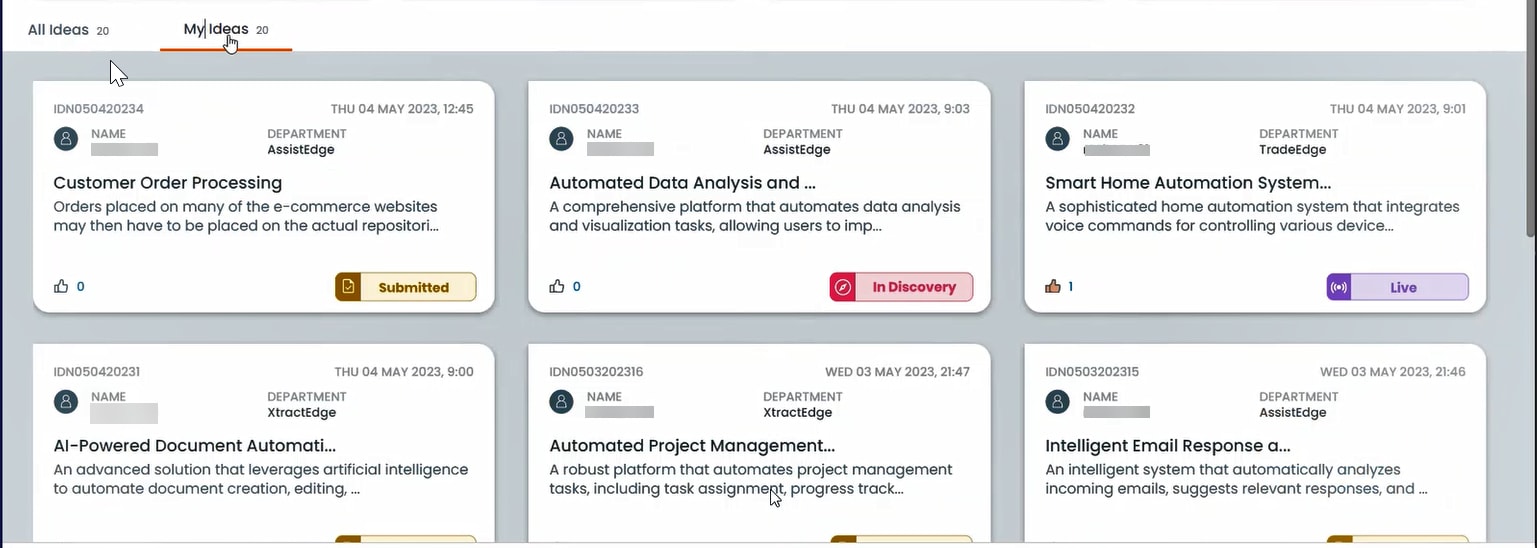The image size is (1537, 548).
Task: Click user avatar on idea IDN050420234
Action: 66,139
